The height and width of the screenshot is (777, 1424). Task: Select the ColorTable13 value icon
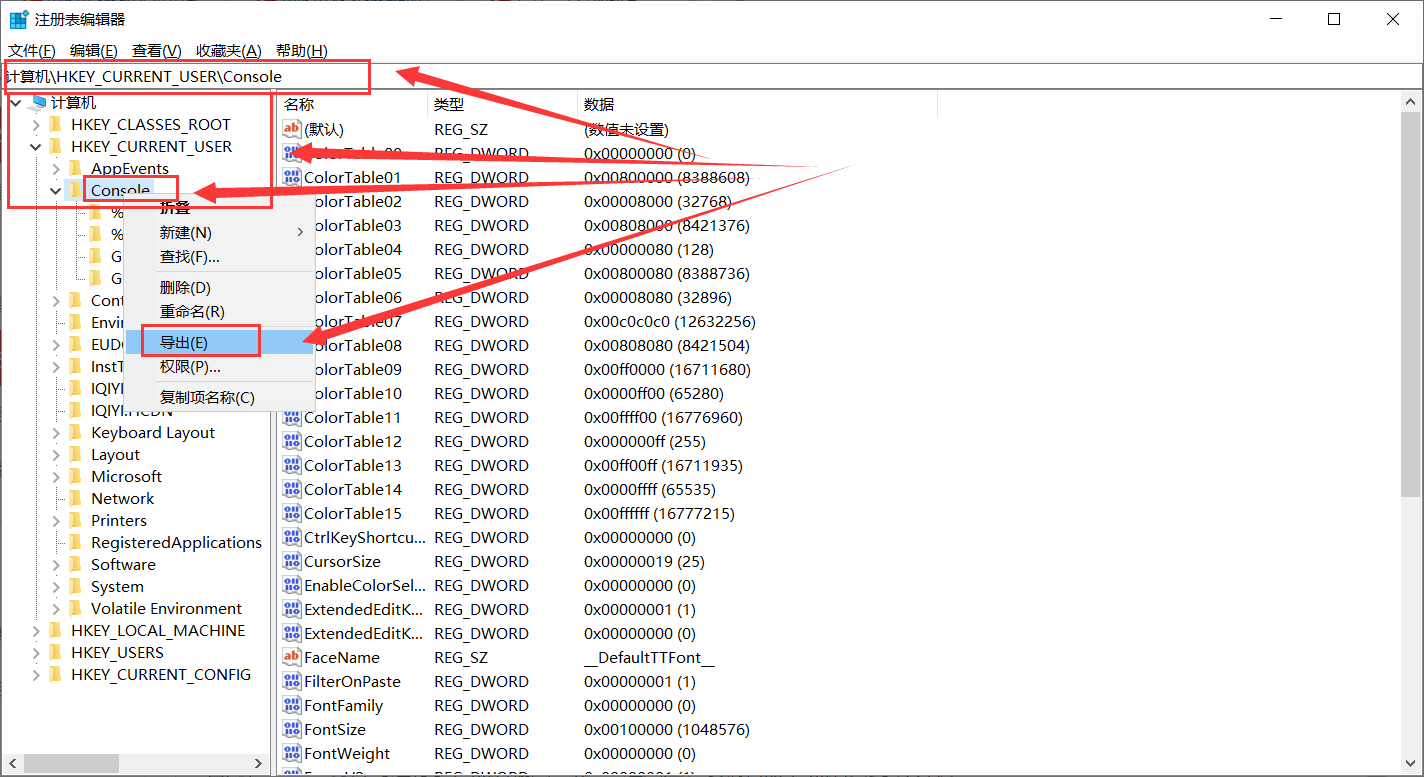(x=292, y=465)
